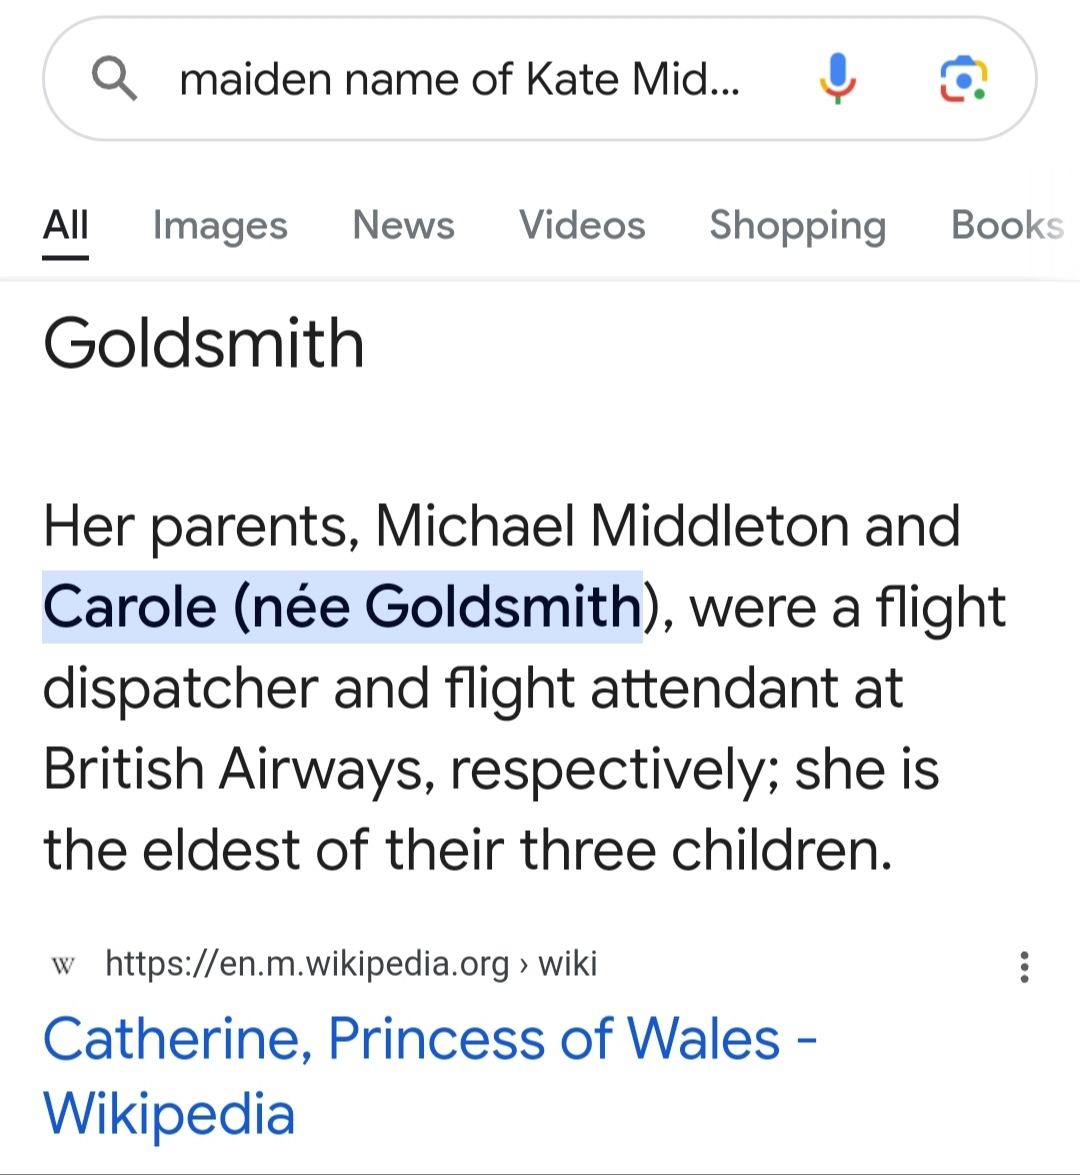Open the Videos results tab
Viewport: 1080px width, 1175px height.
click(x=582, y=226)
